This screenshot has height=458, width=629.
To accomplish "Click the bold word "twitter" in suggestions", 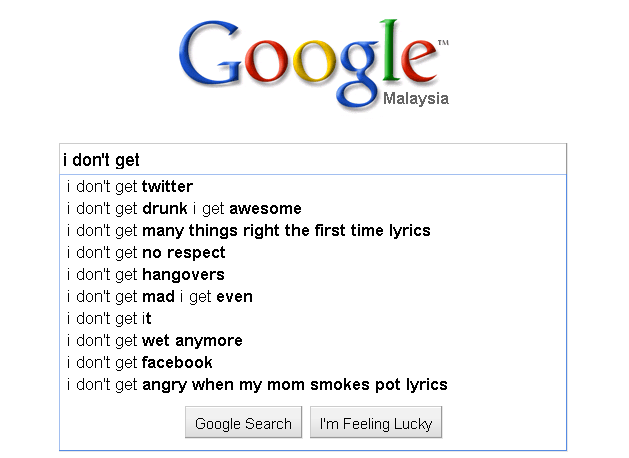I will point(167,186).
